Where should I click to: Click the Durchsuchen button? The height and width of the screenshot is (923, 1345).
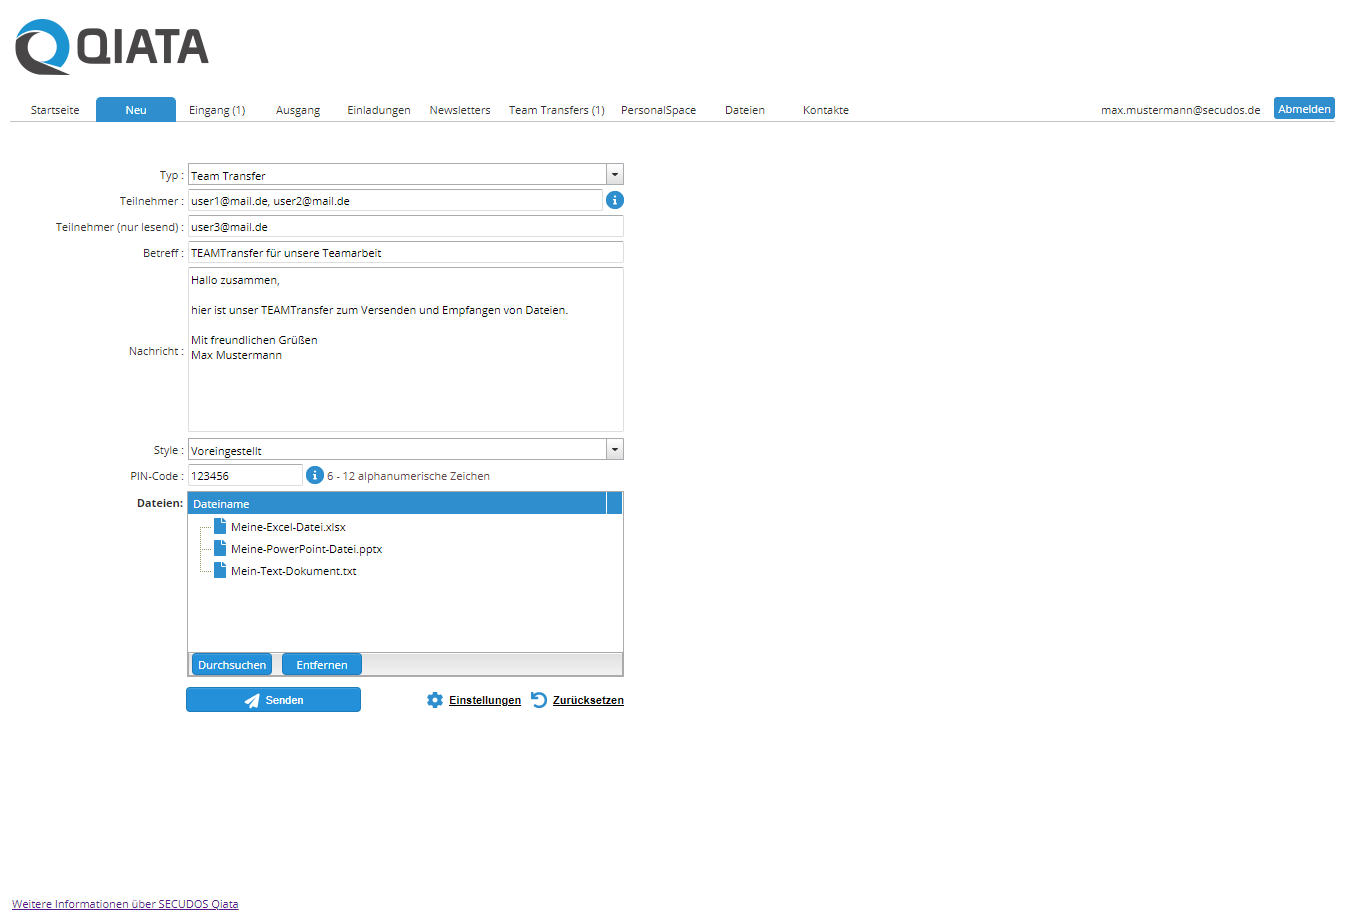point(232,665)
